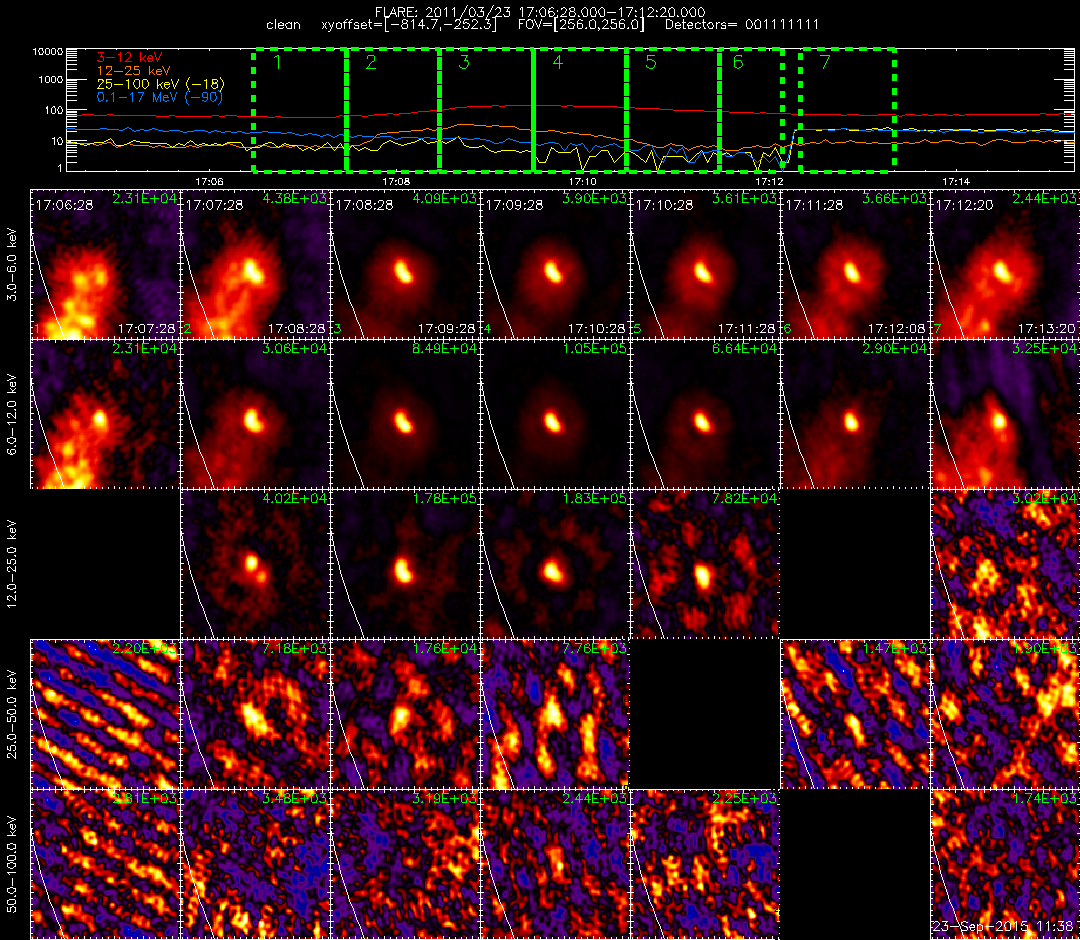Open the 50.0-100.0 keV image labeled 2.25E+03
This screenshot has width=1080, height=940.
705,864
